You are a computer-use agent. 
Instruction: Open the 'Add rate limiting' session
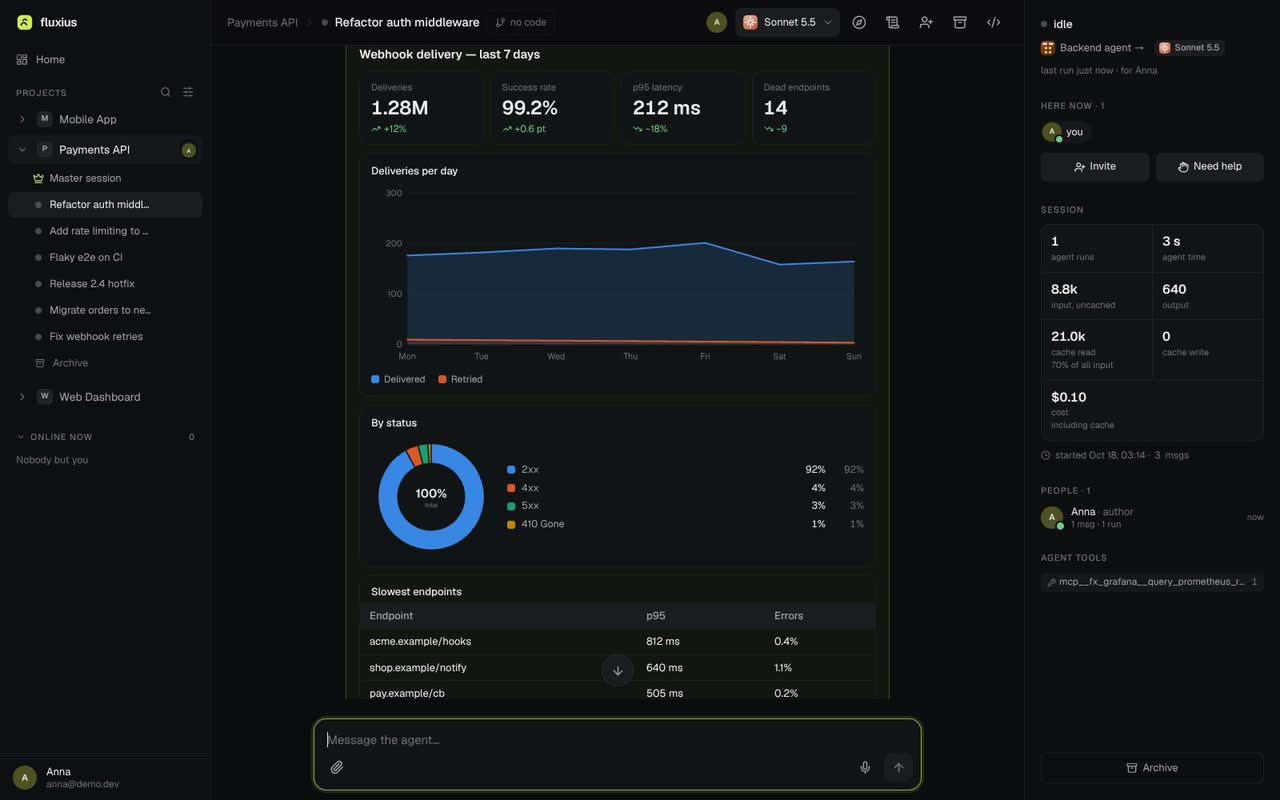coord(105,231)
